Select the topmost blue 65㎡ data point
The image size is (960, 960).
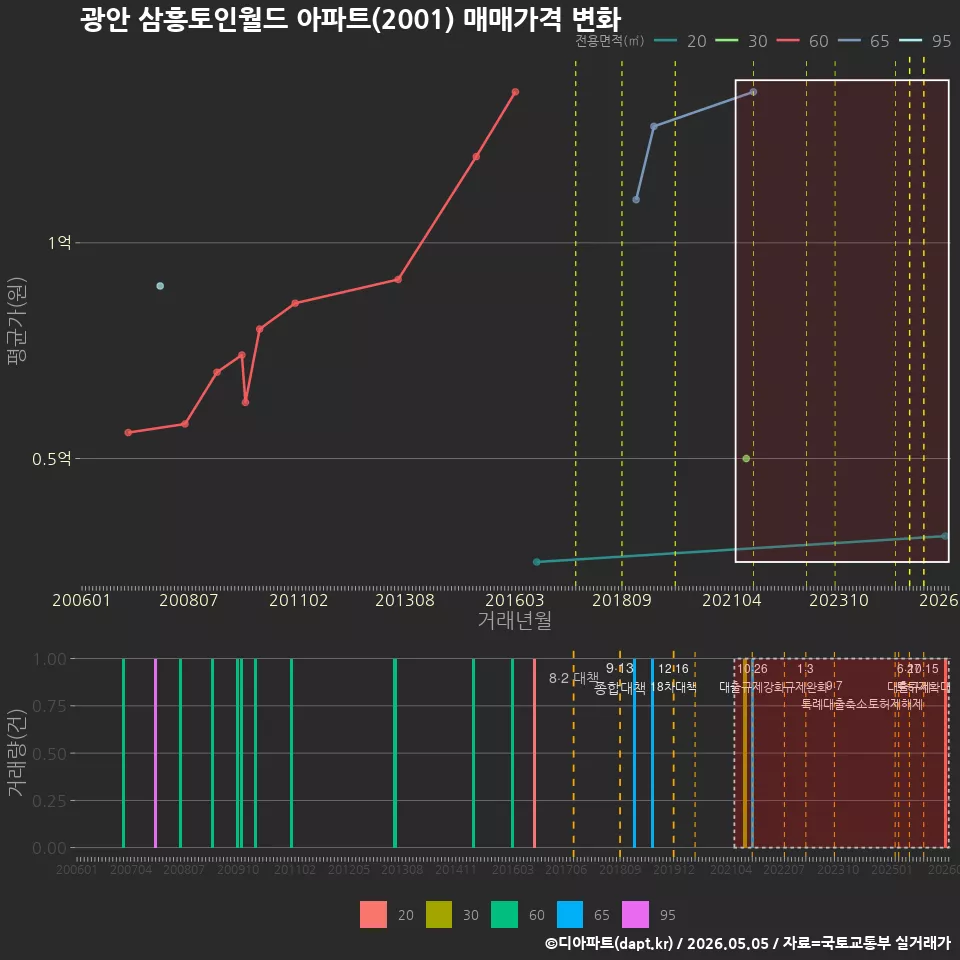(x=754, y=92)
